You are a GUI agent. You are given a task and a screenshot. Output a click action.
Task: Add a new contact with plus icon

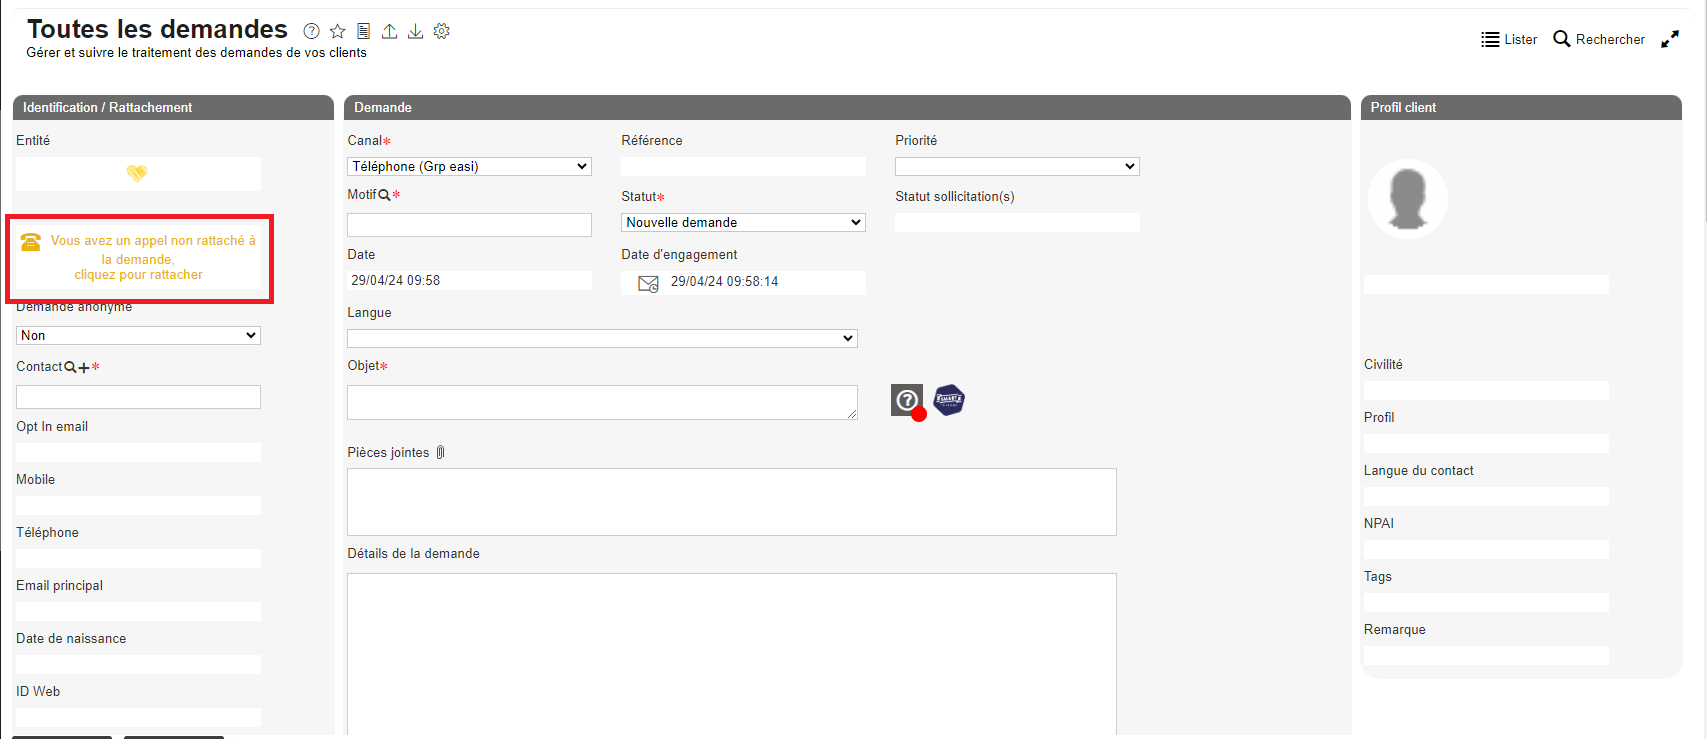pos(83,367)
